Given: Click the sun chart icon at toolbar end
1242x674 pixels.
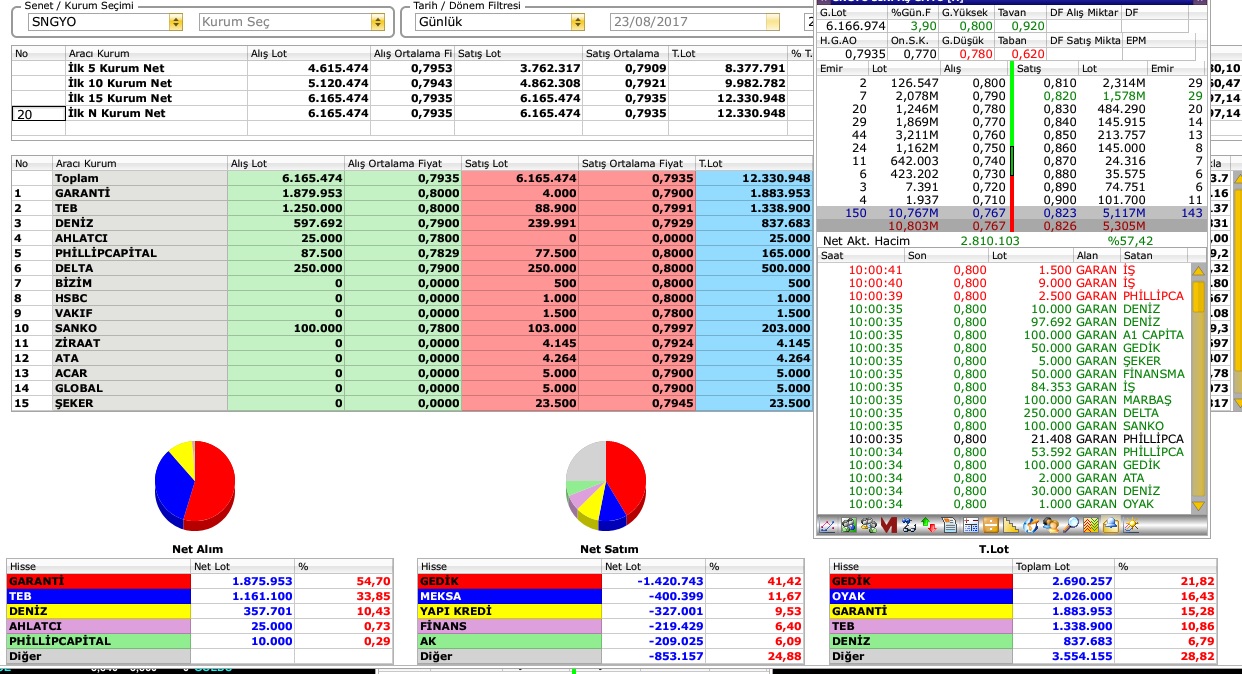Looking at the screenshot, I should (1131, 525).
